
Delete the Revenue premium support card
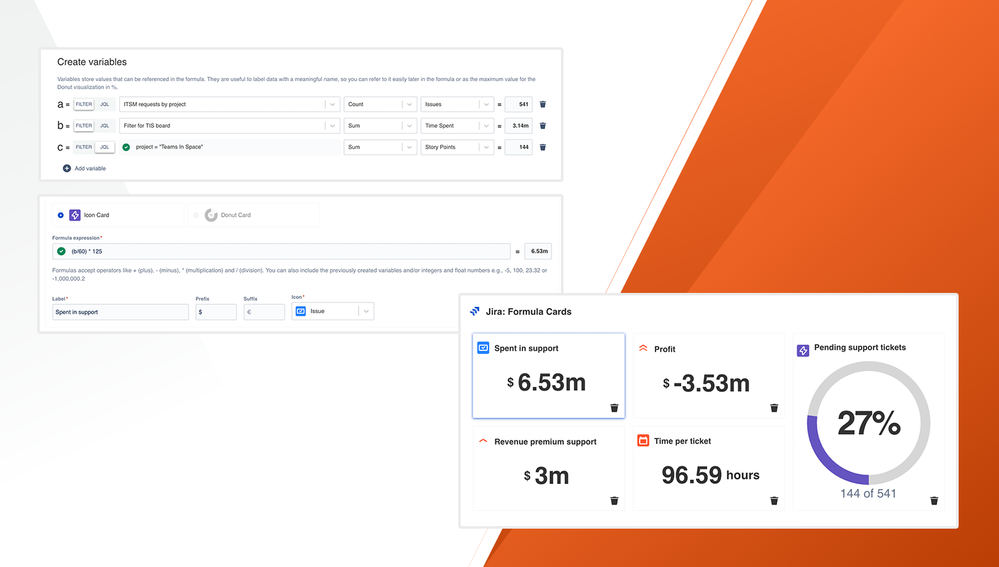pyautogui.click(x=614, y=501)
